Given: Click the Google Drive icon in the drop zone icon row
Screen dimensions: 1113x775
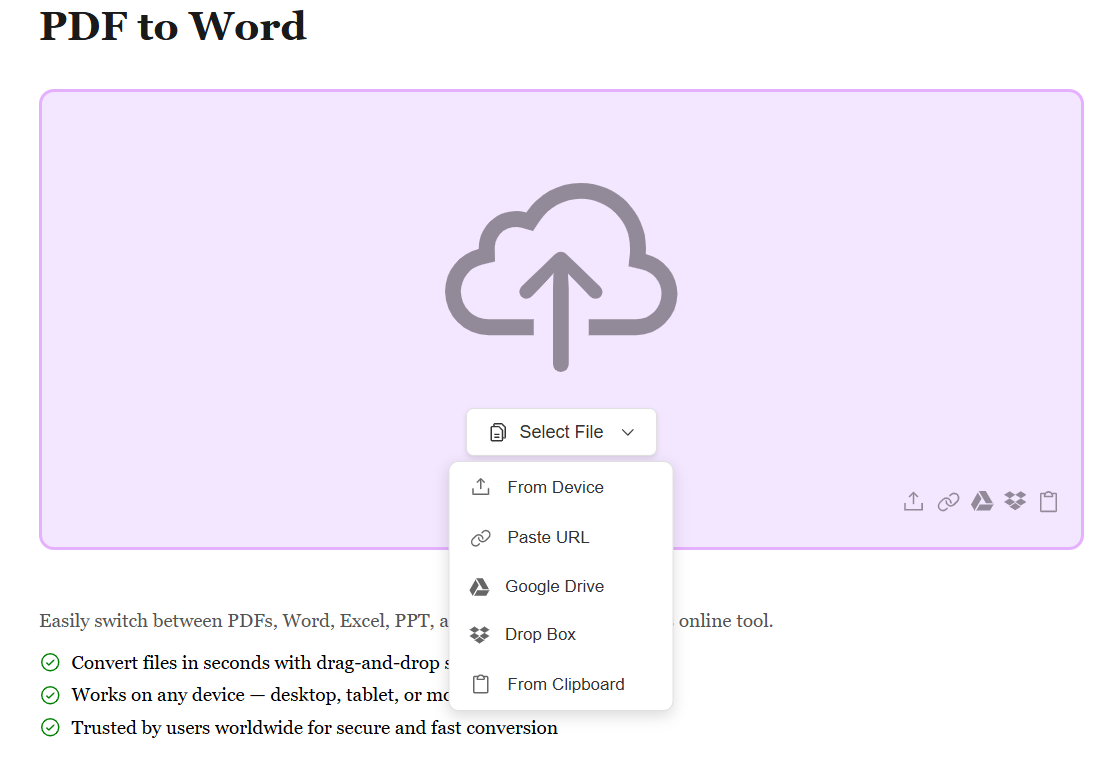Looking at the screenshot, I should pos(982,501).
